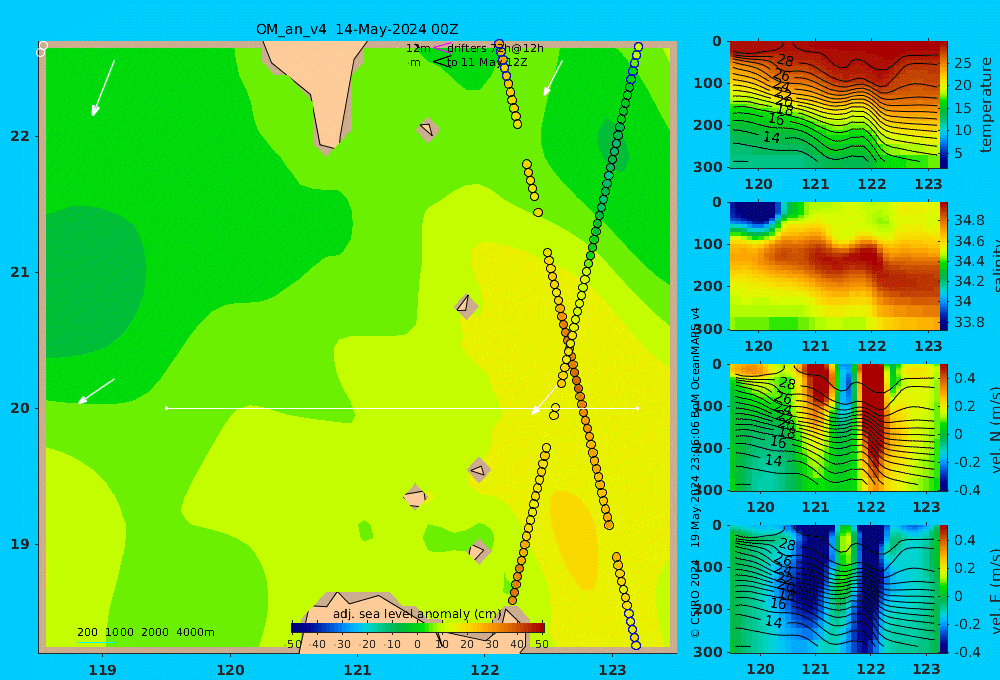Click the east endpoint of the white section line
This screenshot has width=1000, height=680.
638,408
